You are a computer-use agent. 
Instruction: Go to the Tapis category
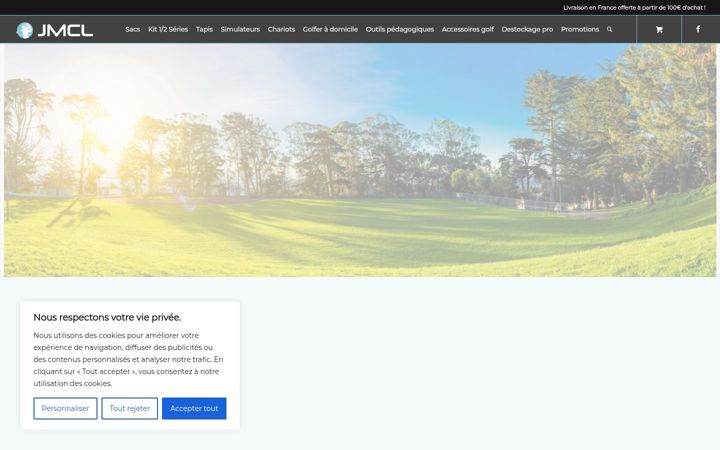pos(204,29)
